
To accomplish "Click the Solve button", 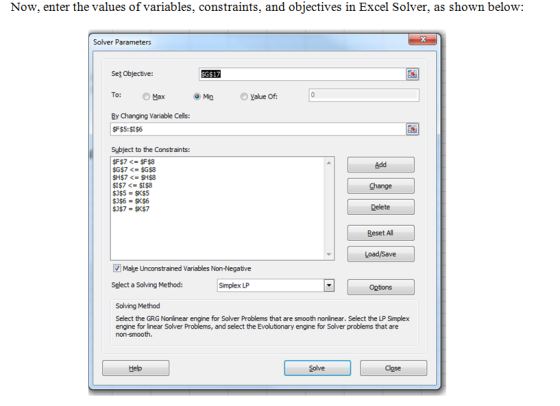I will point(317,368).
